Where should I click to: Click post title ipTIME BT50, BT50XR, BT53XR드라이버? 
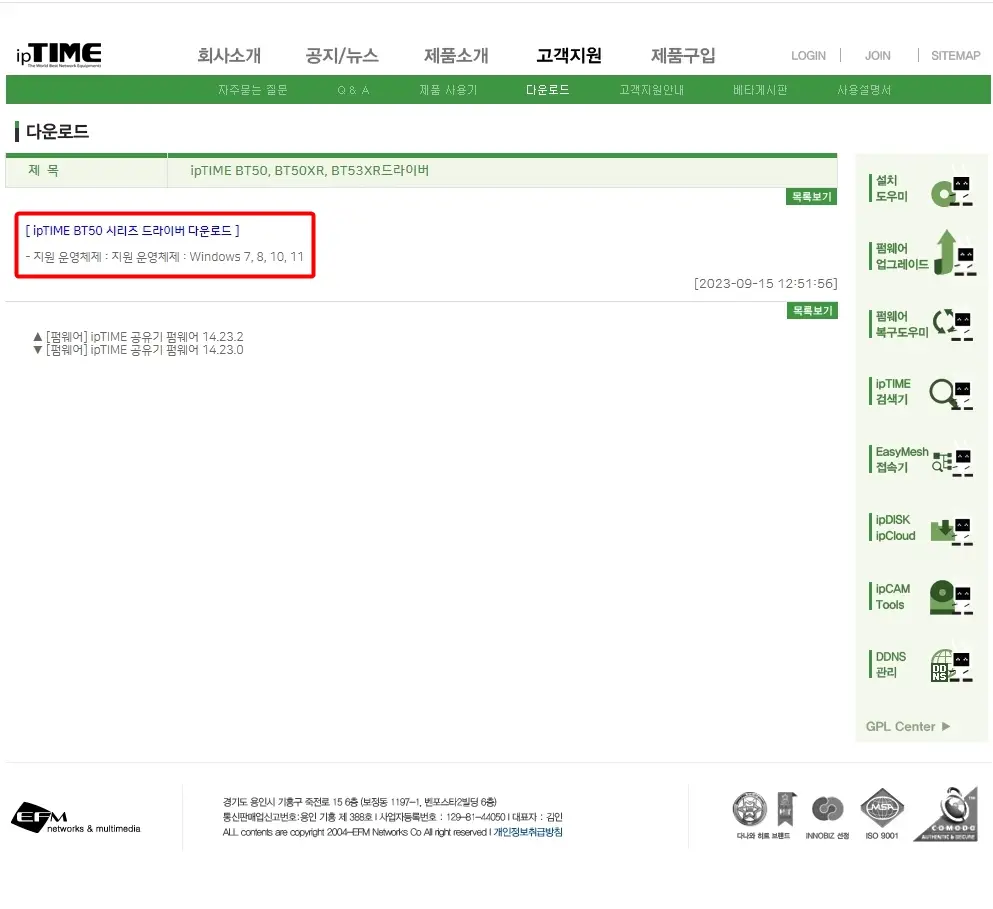pyautogui.click(x=310, y=170)
